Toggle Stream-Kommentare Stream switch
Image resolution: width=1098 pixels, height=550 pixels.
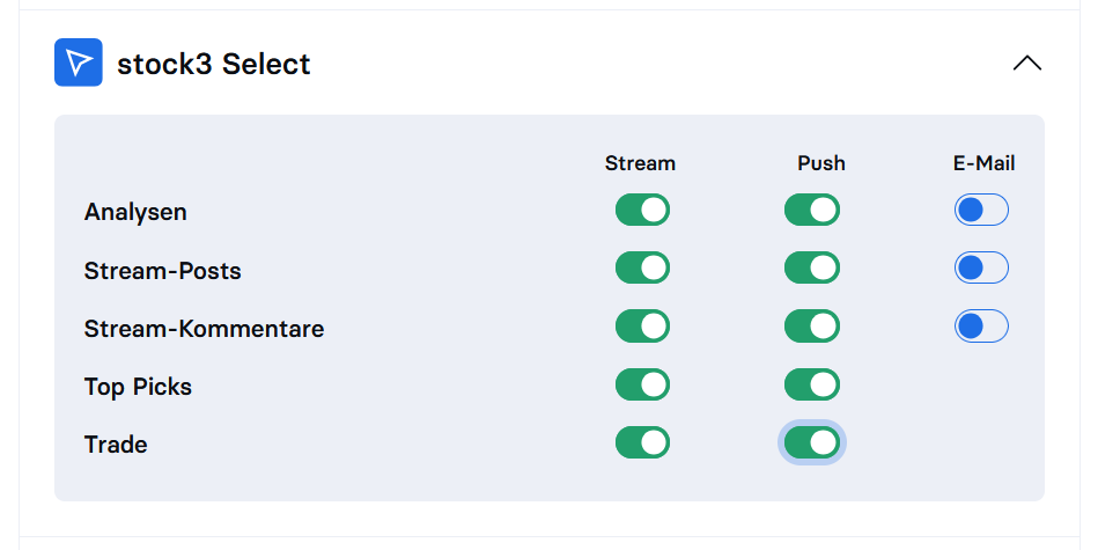(x=642, y=326)
